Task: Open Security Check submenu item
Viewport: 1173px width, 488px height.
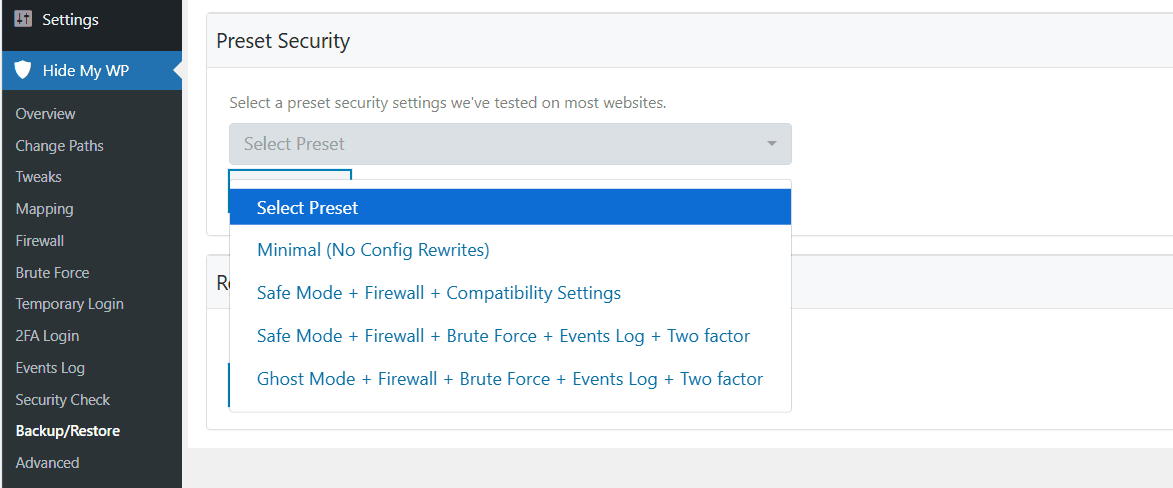Action: pyautogui.click(x=63, y=400)
